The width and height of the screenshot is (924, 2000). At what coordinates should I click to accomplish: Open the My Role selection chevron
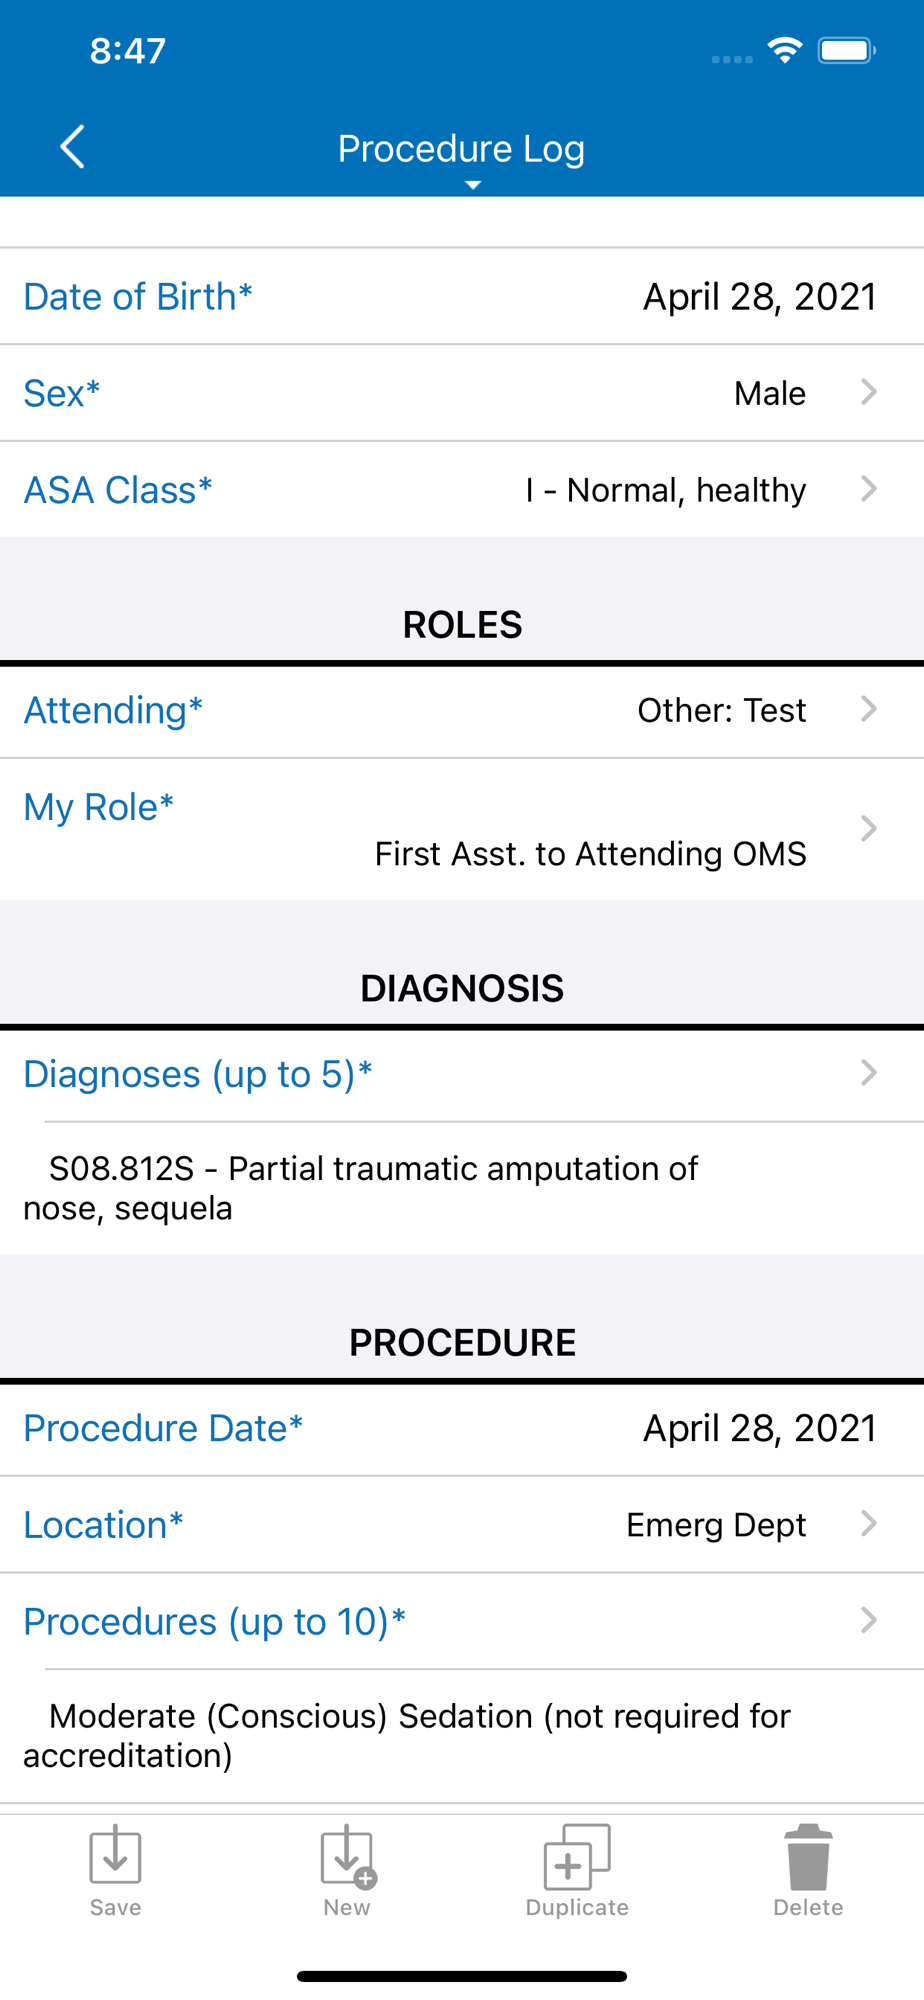868,828
